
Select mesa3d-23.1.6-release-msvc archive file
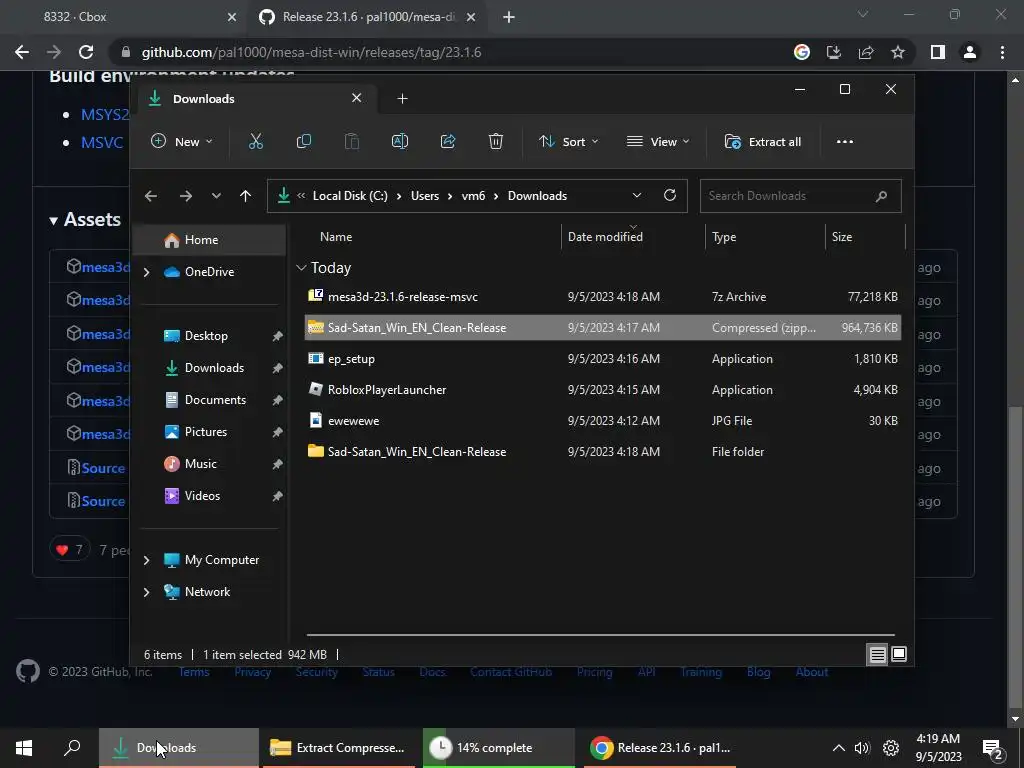tap(603, 296)
